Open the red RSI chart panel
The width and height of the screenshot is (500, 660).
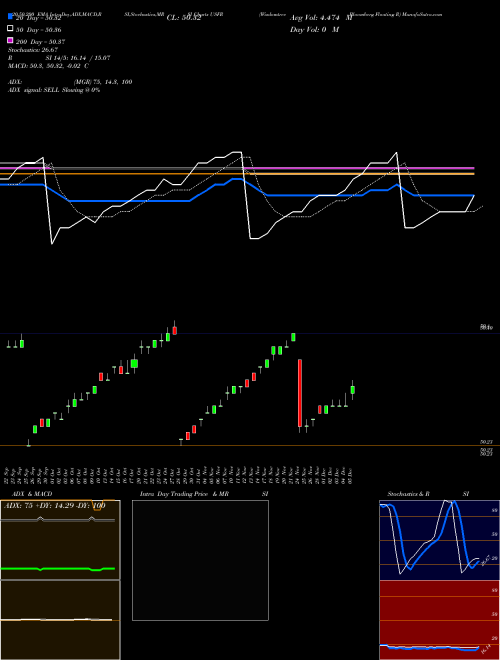[439, 620]
